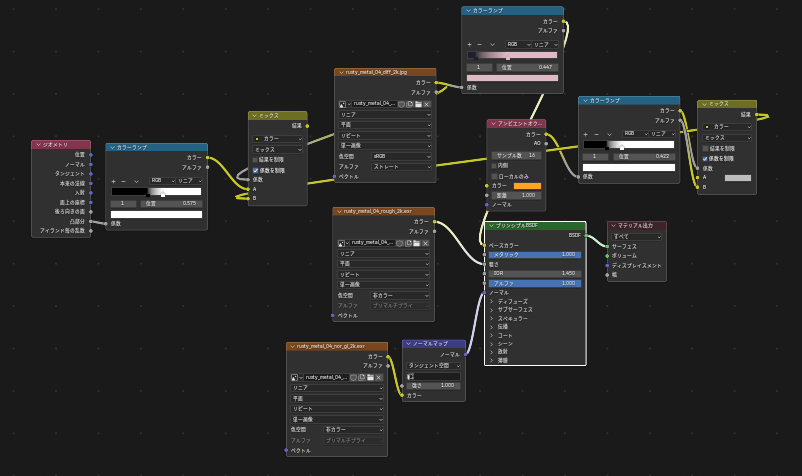
Task: Open image browse icon in nor_gl_2k.exr node
Action: (296, 377)
